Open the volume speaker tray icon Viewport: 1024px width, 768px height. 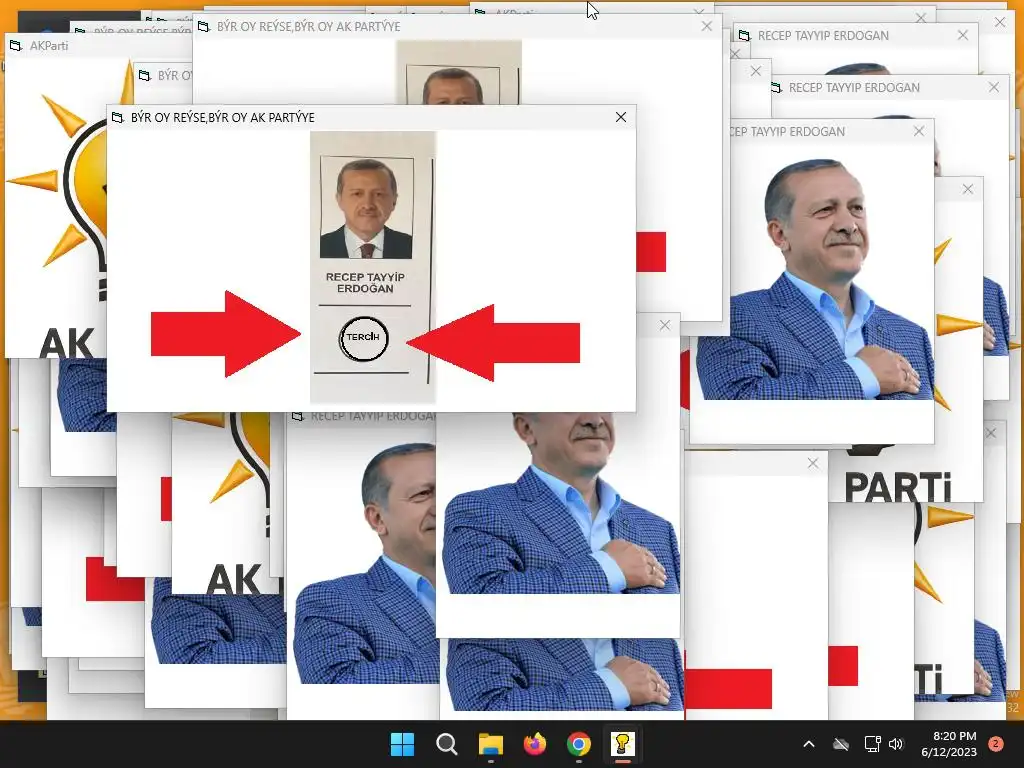(x=896, y=744)
